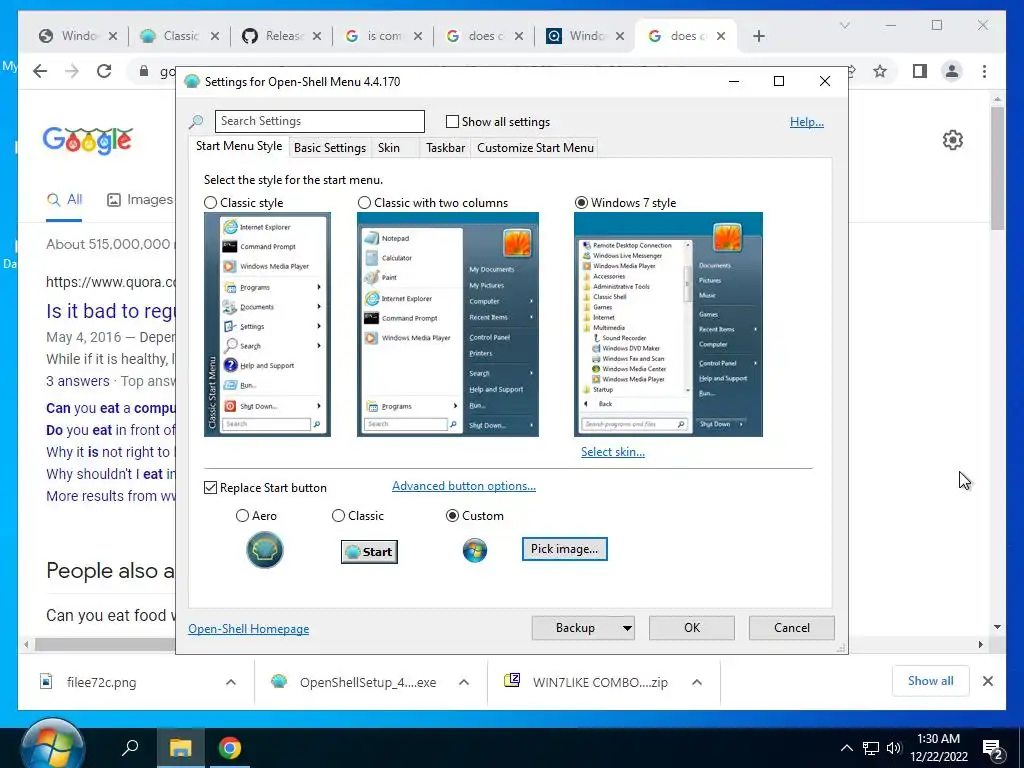Choose the Classic button radio
This screenshot has width=1024, height=768.
point(338,516)
